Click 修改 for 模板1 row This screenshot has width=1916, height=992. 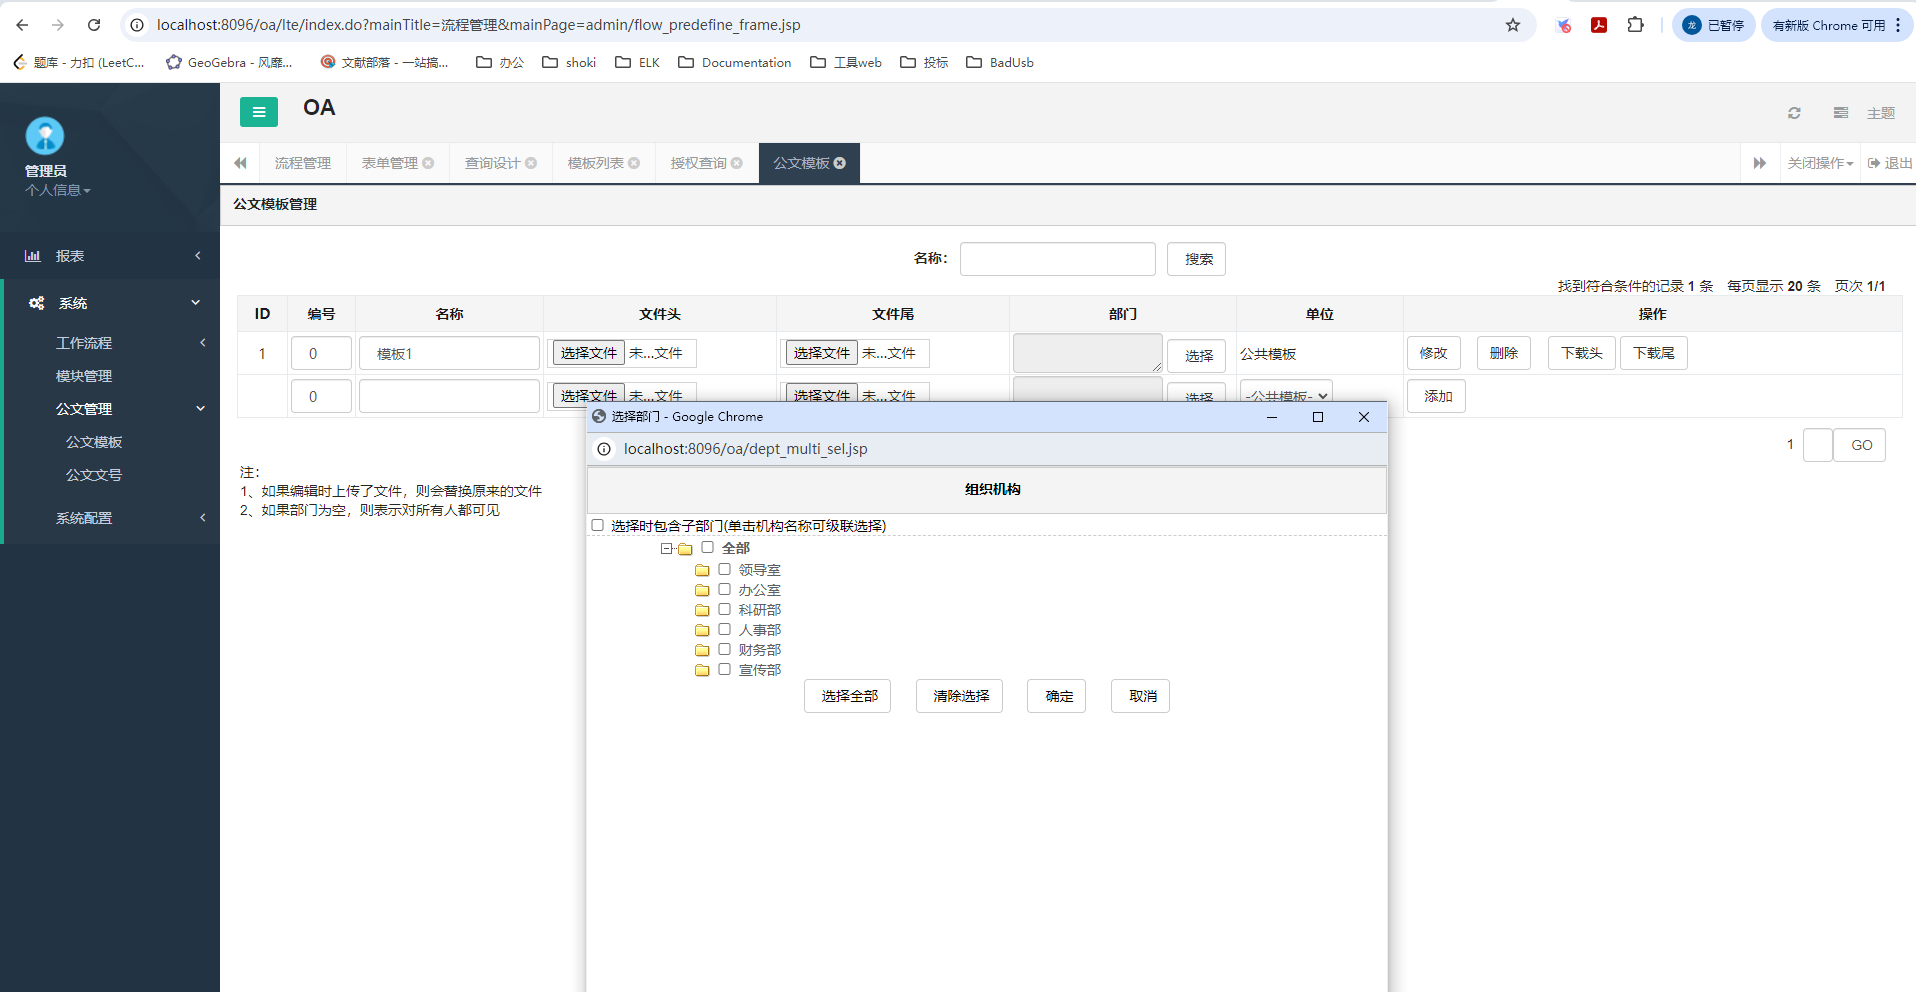pyautogui.click(x=1434, y=353)
